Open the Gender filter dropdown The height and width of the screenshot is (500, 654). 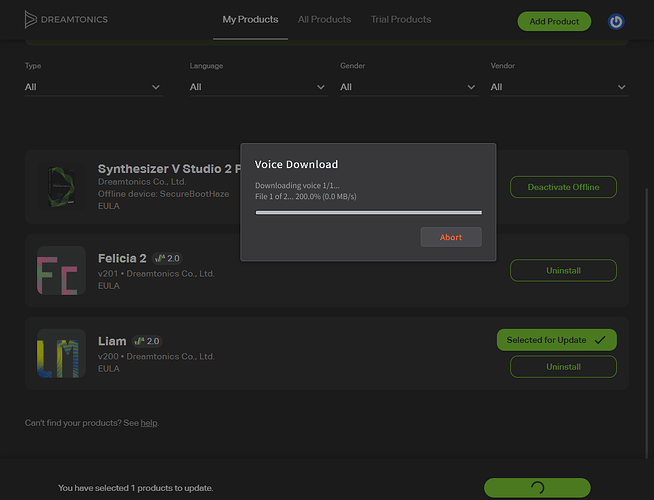(x=409, y=87)
